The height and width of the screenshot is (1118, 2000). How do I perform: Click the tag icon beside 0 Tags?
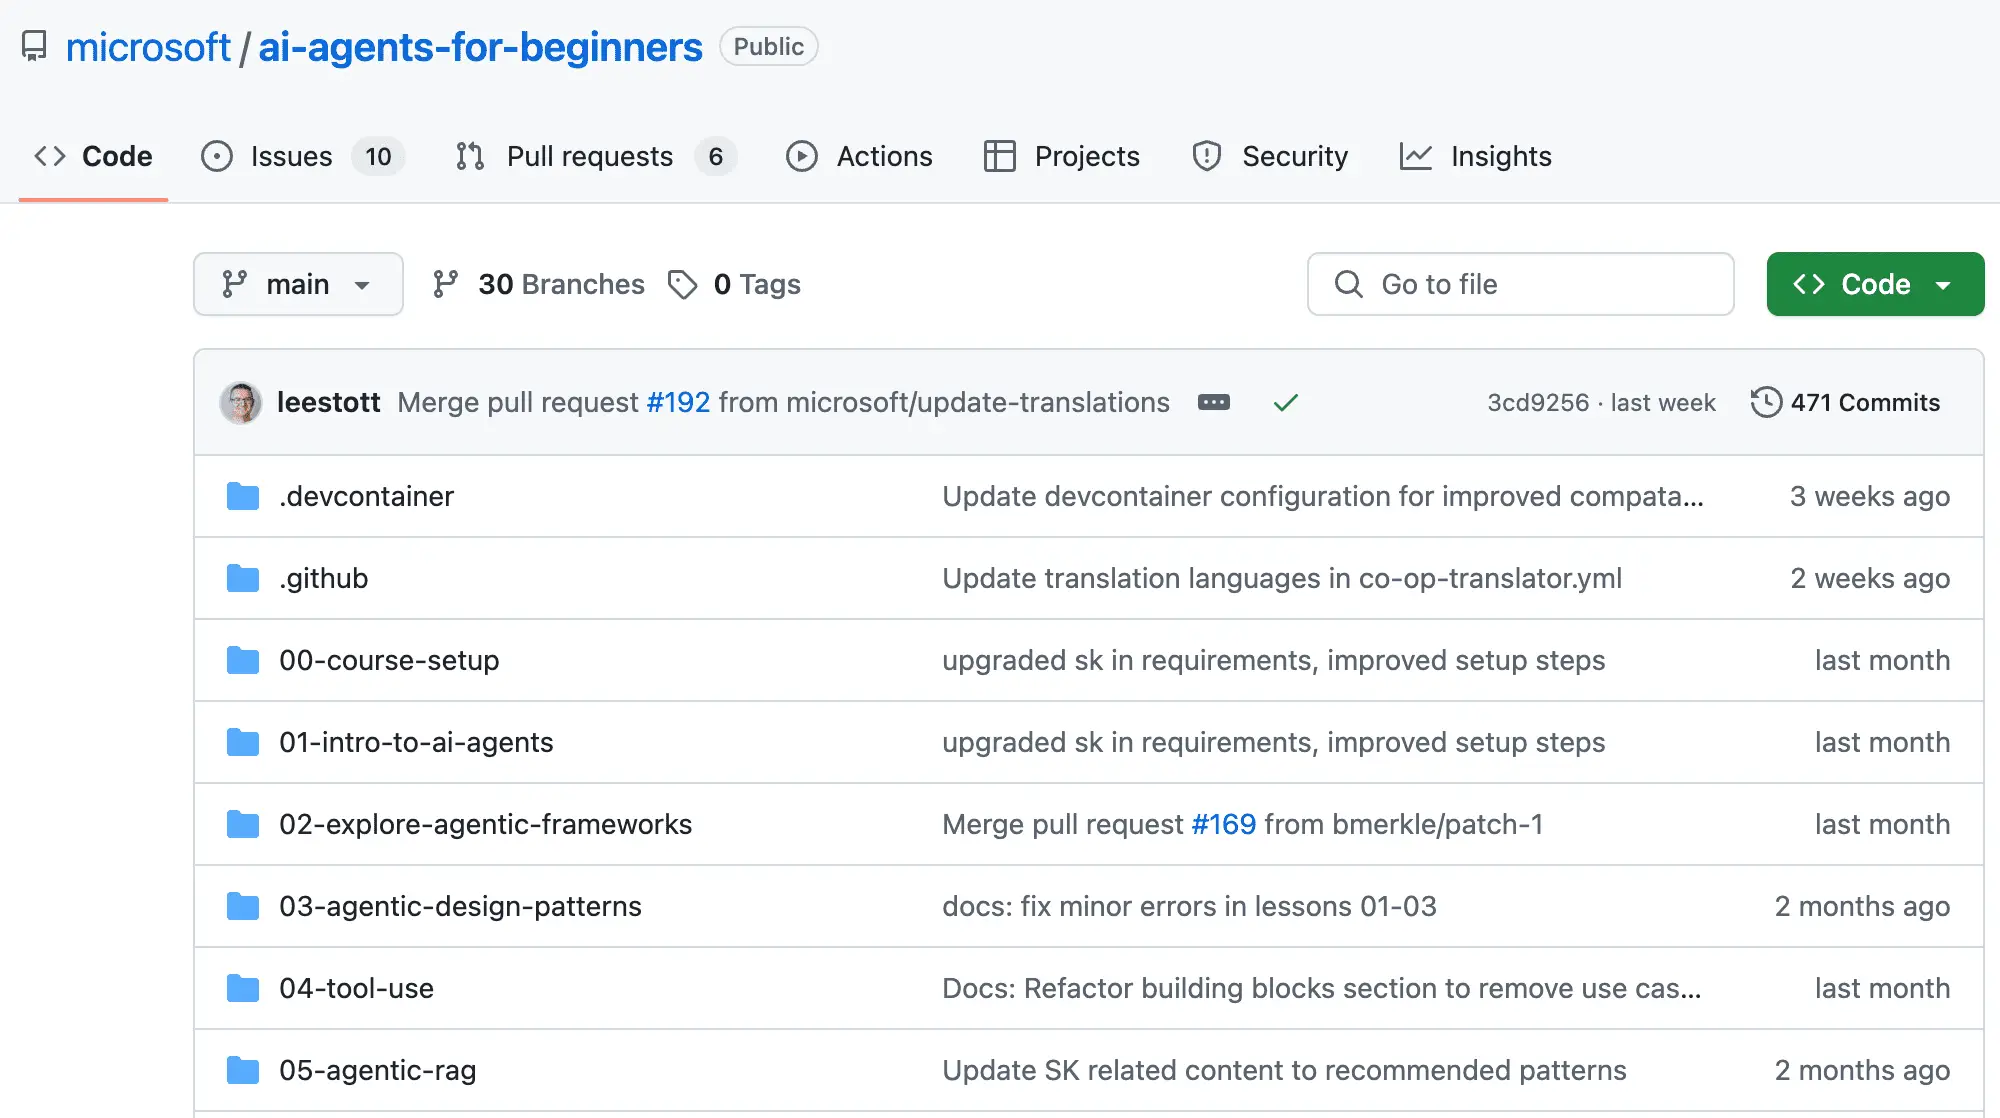[682, 285]
